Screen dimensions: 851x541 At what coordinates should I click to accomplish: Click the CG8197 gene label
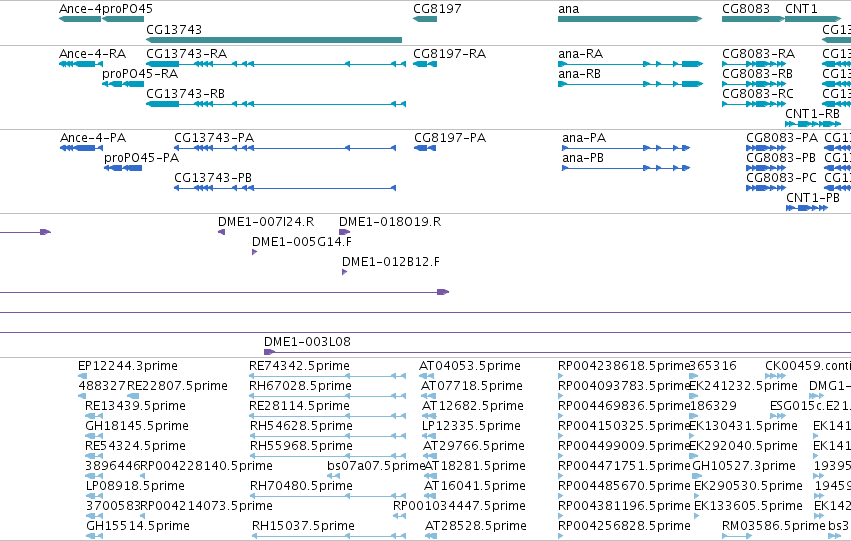click(x=437, y=9)
